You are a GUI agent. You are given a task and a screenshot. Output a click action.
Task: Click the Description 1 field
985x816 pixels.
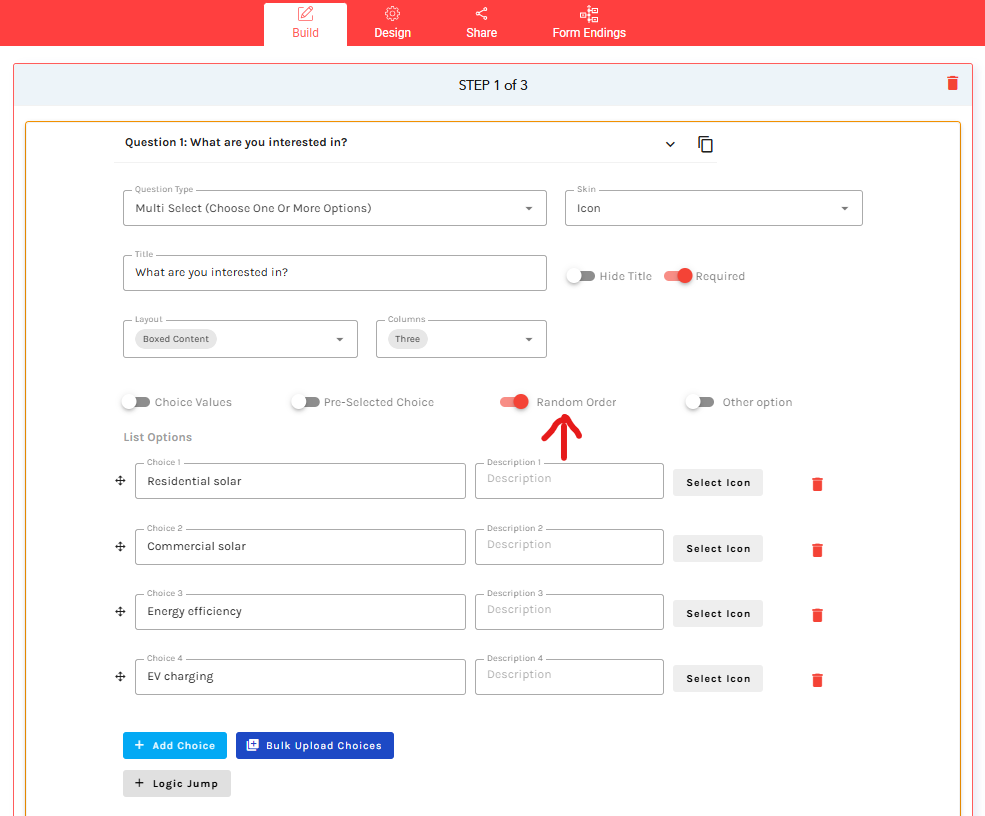[x=569, y=481]
